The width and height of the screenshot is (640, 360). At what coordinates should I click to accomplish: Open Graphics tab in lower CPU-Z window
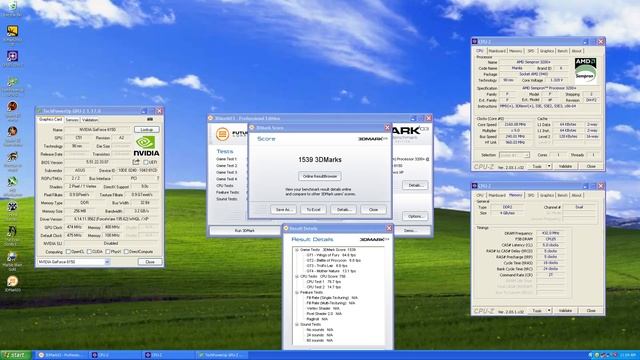point(547,196)
